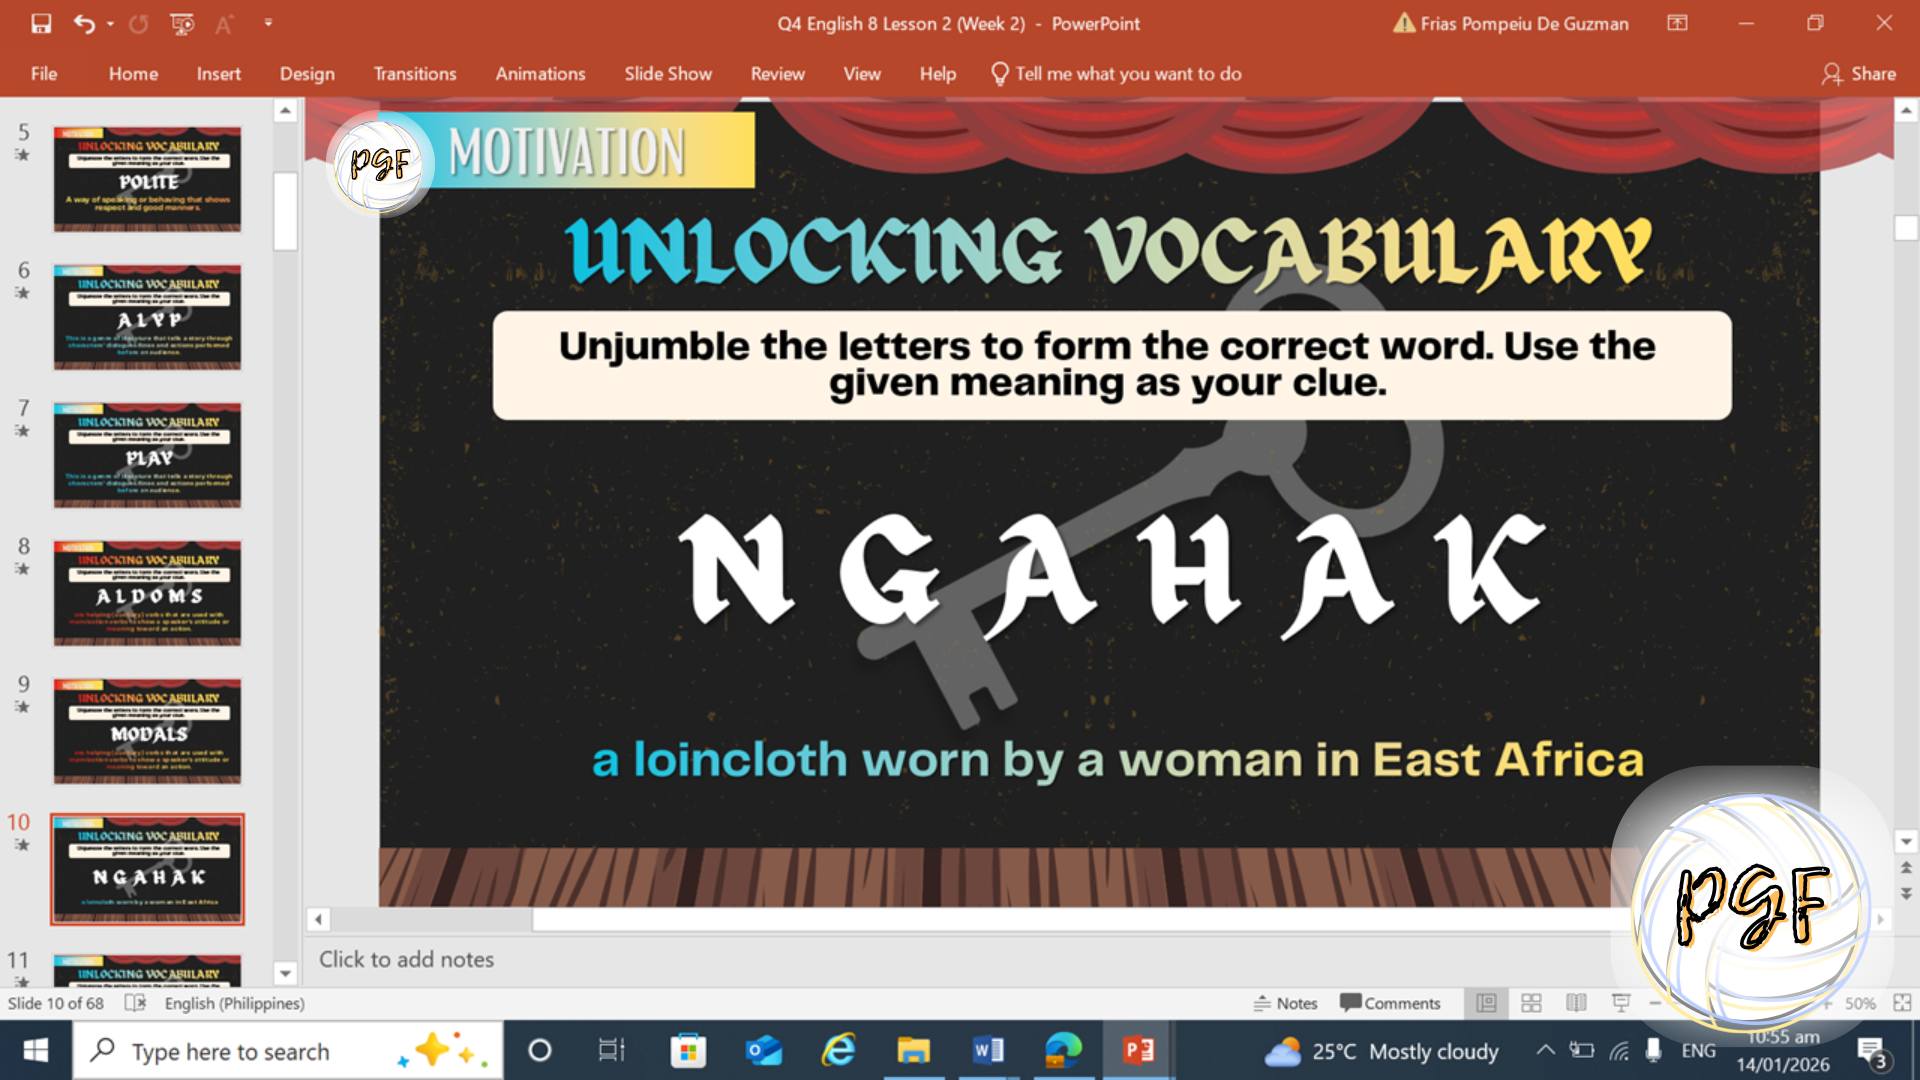The height and width of the screenshot is (1080, 1920).
Task: Click the Next Slide double-arrow button
Action: pyautogui.click(x=1906, y=893)
